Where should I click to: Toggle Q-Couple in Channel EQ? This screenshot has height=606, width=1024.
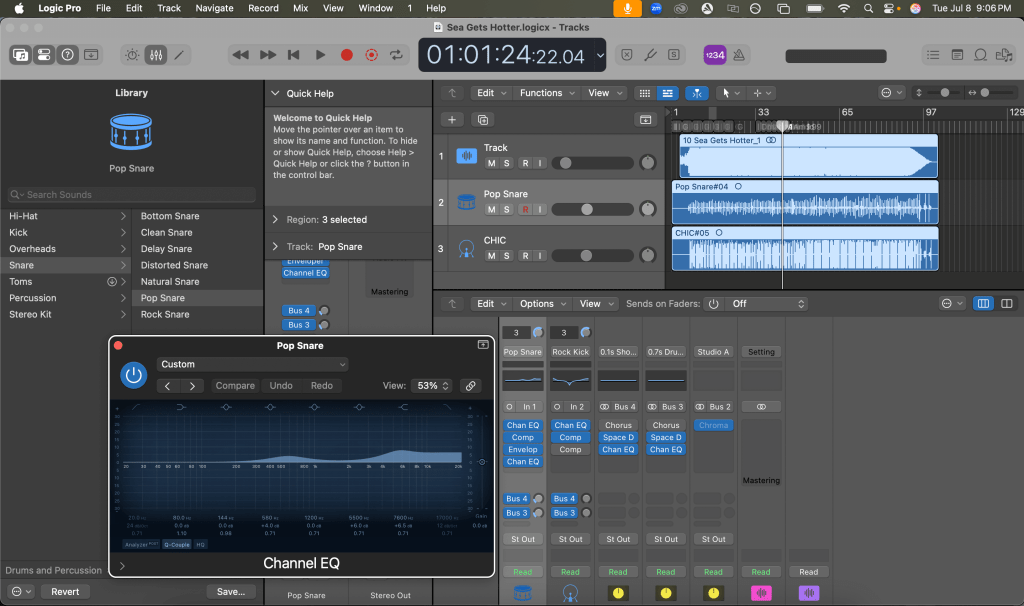point(176,545)
